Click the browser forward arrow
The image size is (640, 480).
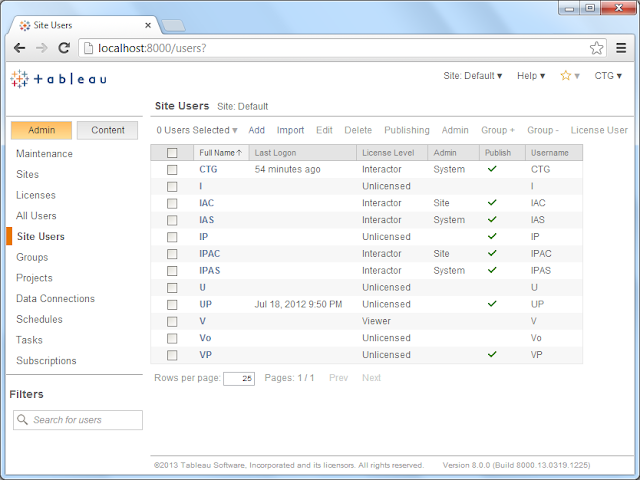tap(42, 48)
